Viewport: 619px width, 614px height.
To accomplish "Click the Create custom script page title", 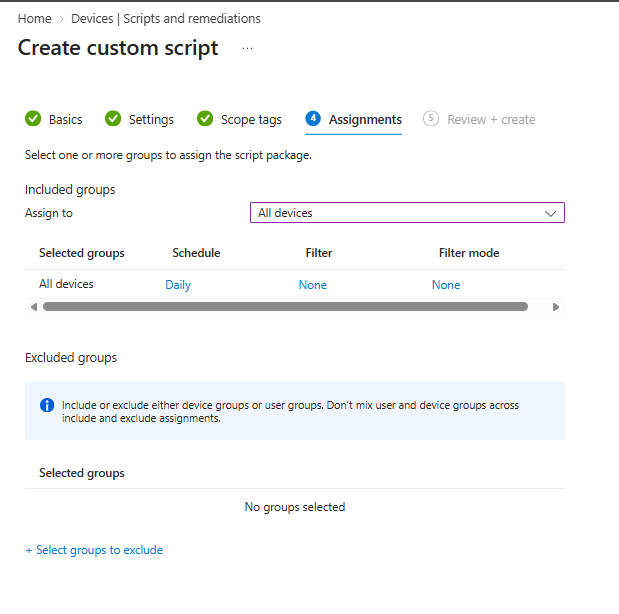I will coord(118,48).
